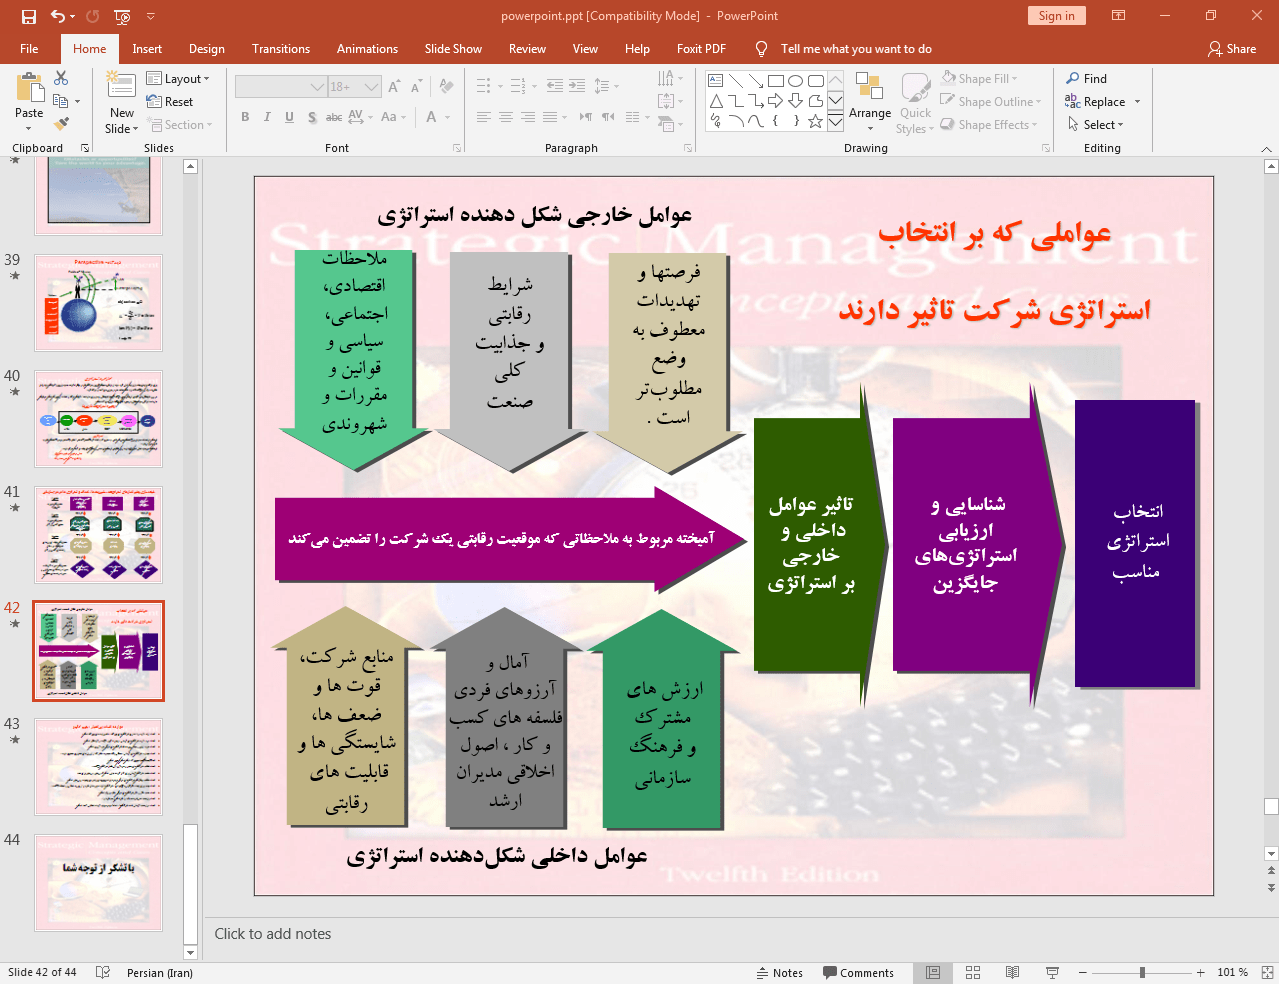Switch to Reading View icon
The width and height of the screenshot is (1279, 984).
coord(1012,973)
